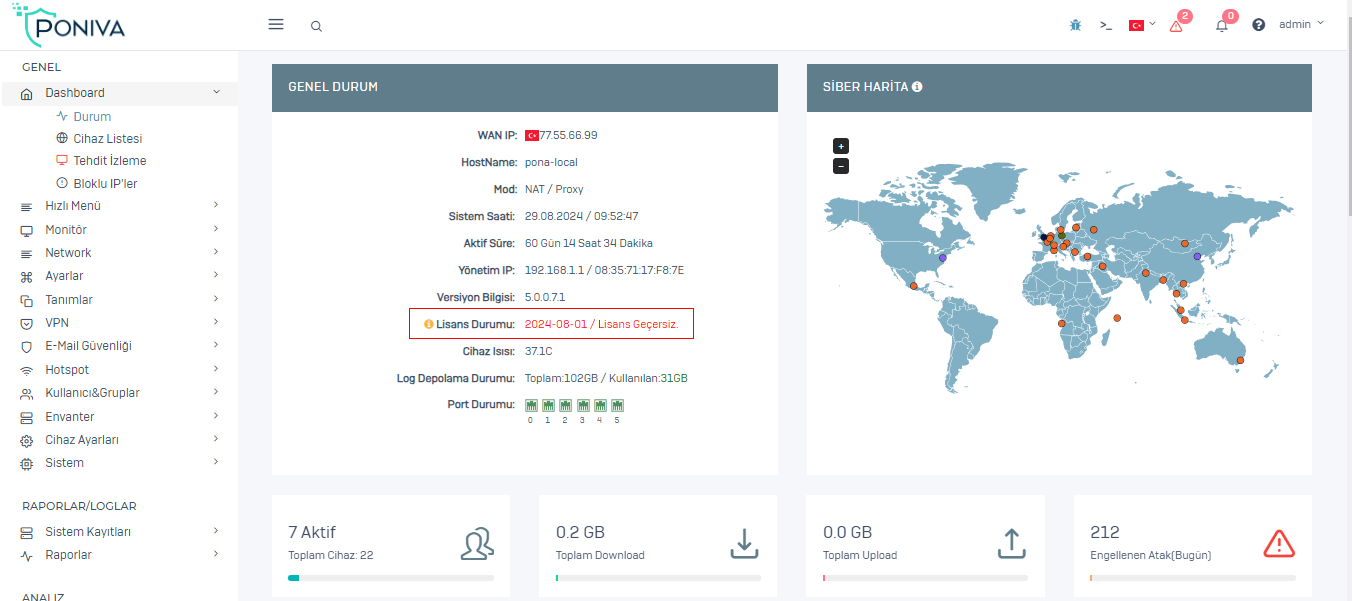Click port 5 status icon
This screenshot has height=601, width=1352.
tap(618, 405)
